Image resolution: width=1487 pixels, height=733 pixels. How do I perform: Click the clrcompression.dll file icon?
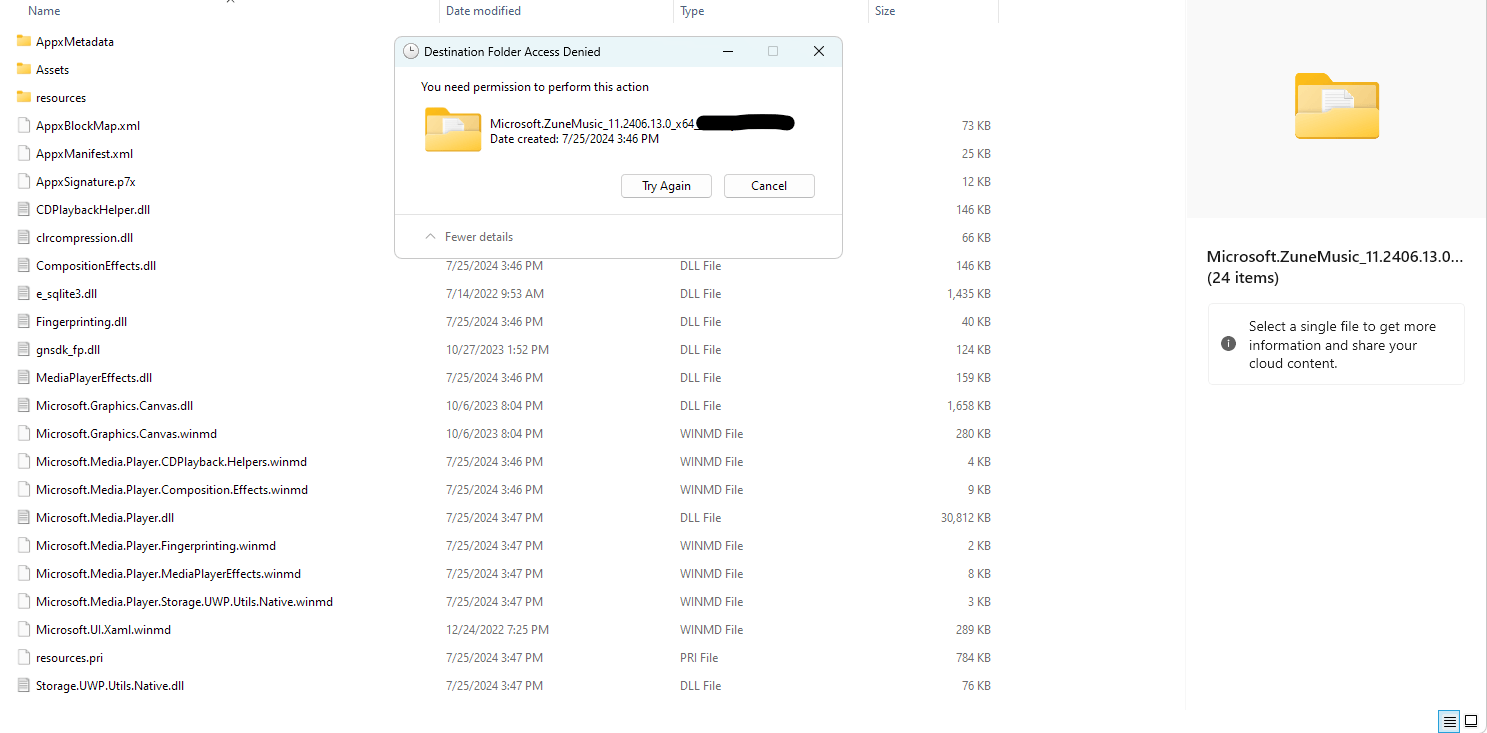(x=24, y=237)
